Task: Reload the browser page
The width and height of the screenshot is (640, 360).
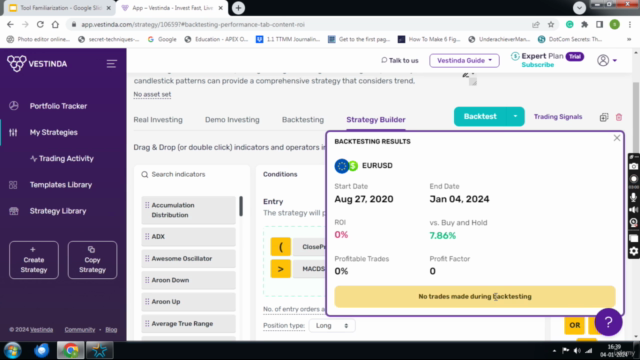Action: pos(40,24)
